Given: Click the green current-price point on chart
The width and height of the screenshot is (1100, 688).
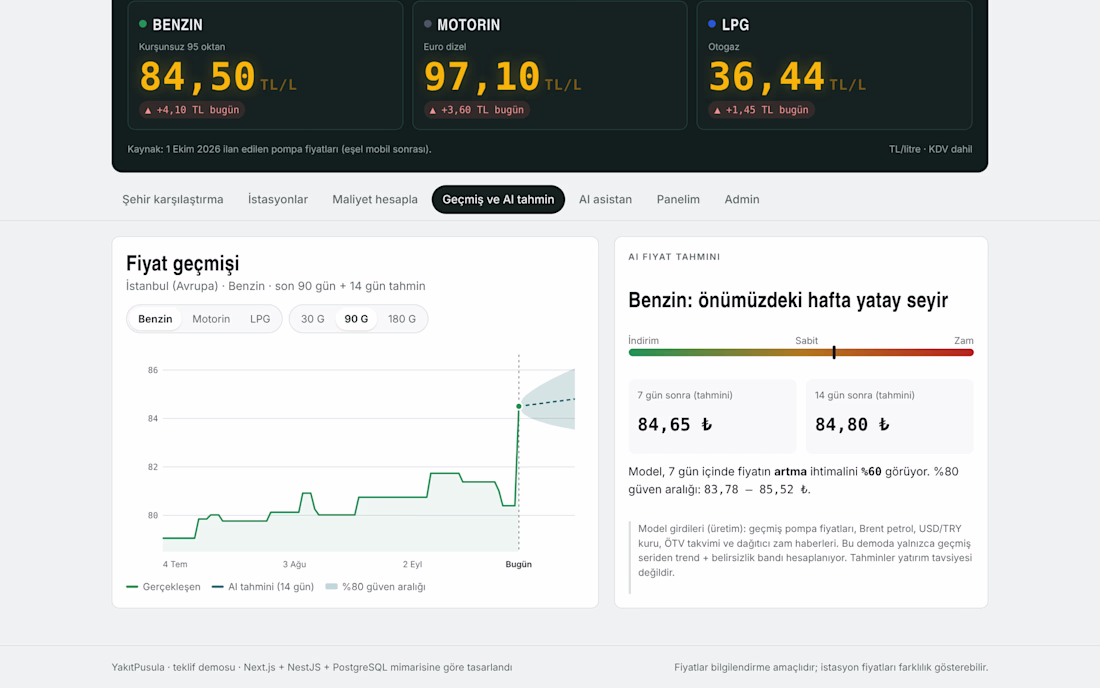Looking at the screenshot, I should (518, 406).
